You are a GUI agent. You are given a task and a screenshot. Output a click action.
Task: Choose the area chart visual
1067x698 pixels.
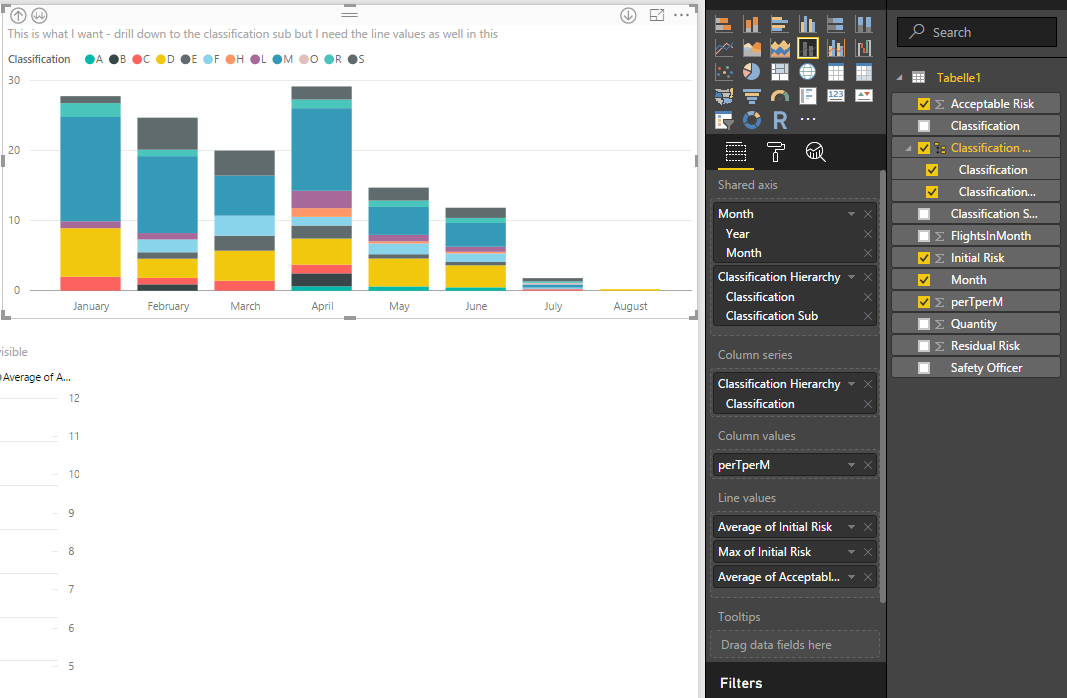click(x=751, y=48)
